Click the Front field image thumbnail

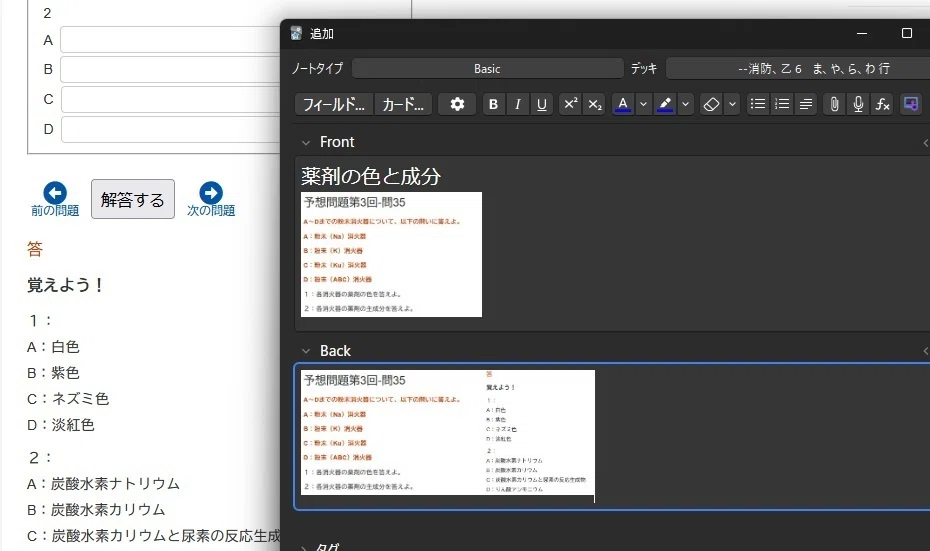coord(391,254)
